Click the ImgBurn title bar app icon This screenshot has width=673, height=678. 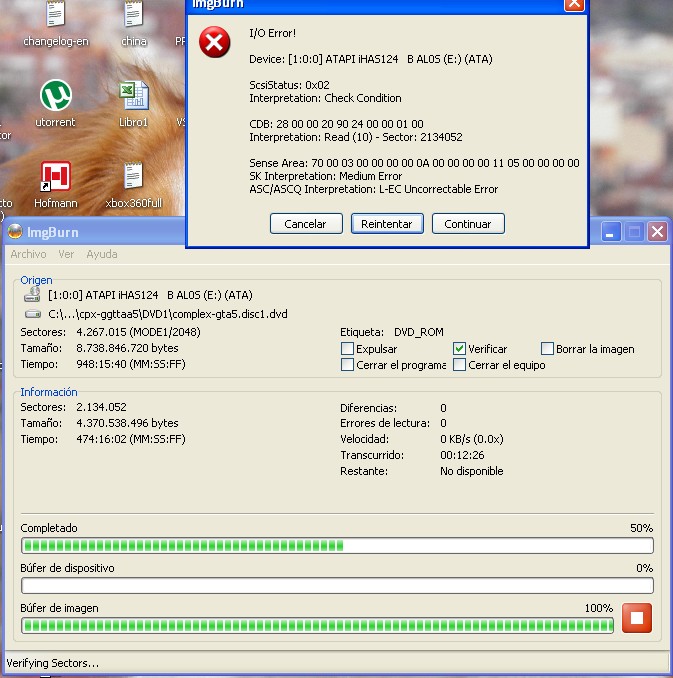click(15, 232)
